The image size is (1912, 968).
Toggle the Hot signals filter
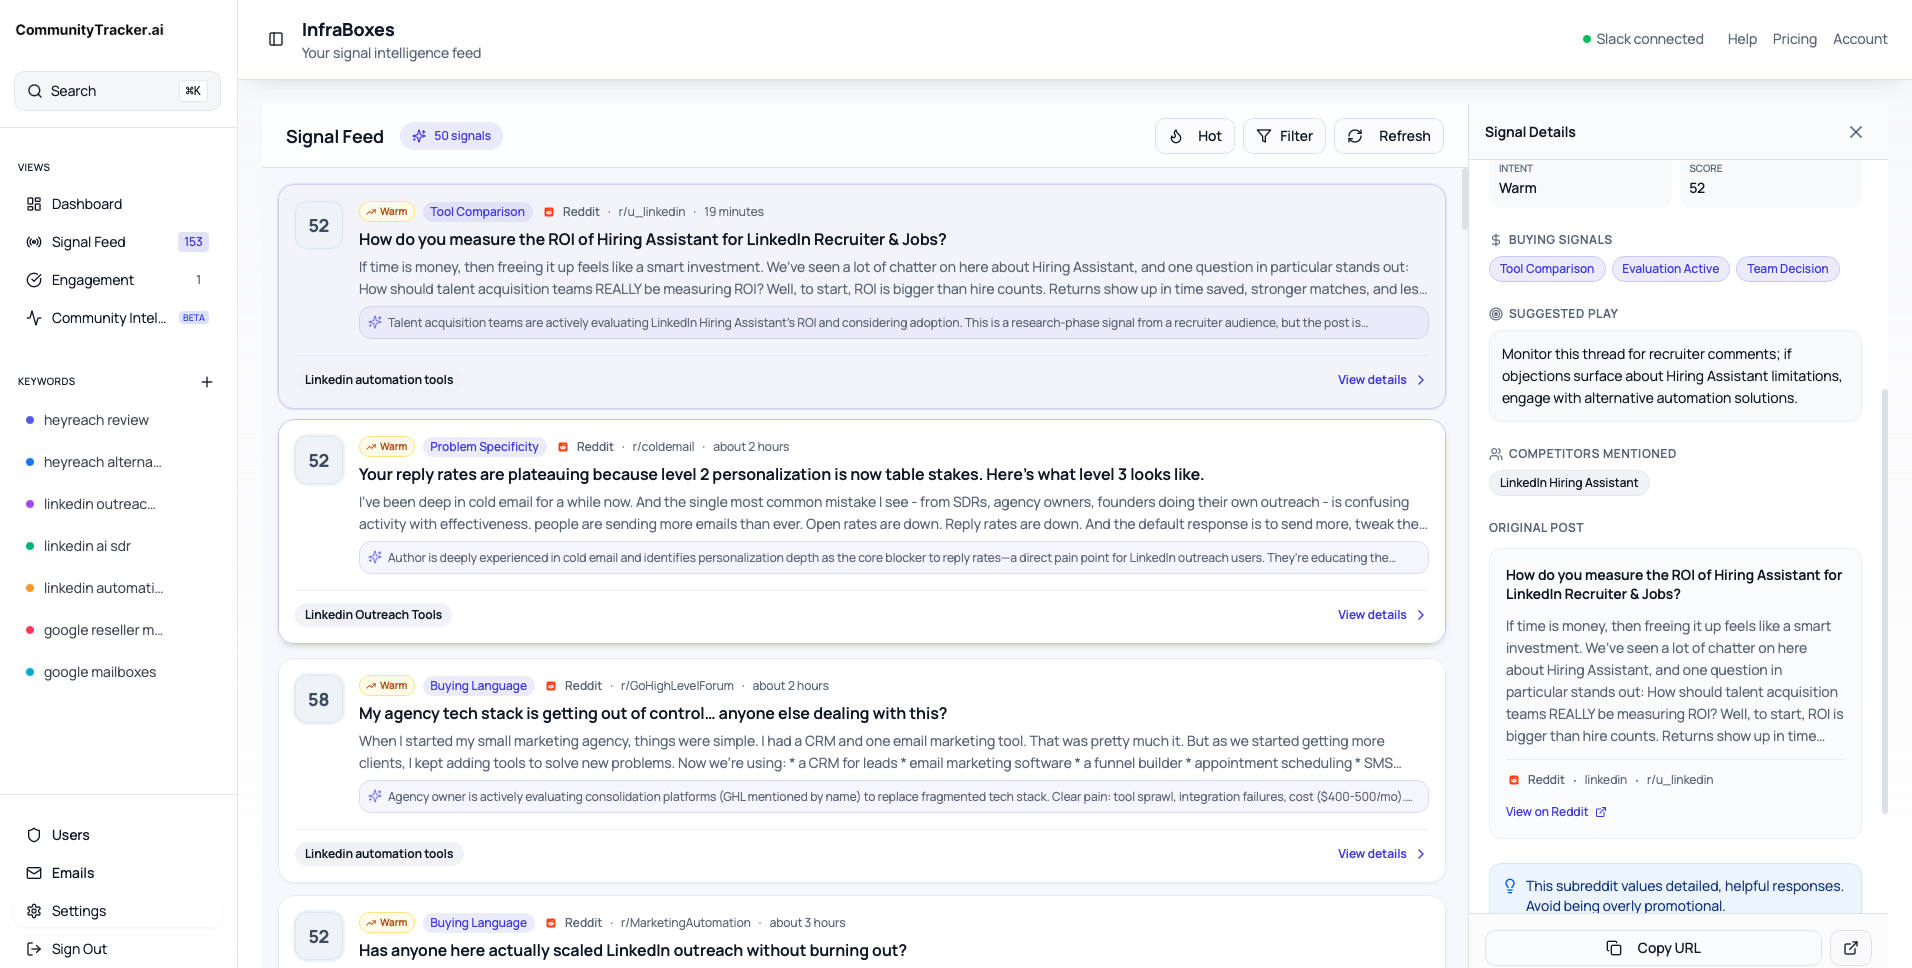tap(1194, 136)
